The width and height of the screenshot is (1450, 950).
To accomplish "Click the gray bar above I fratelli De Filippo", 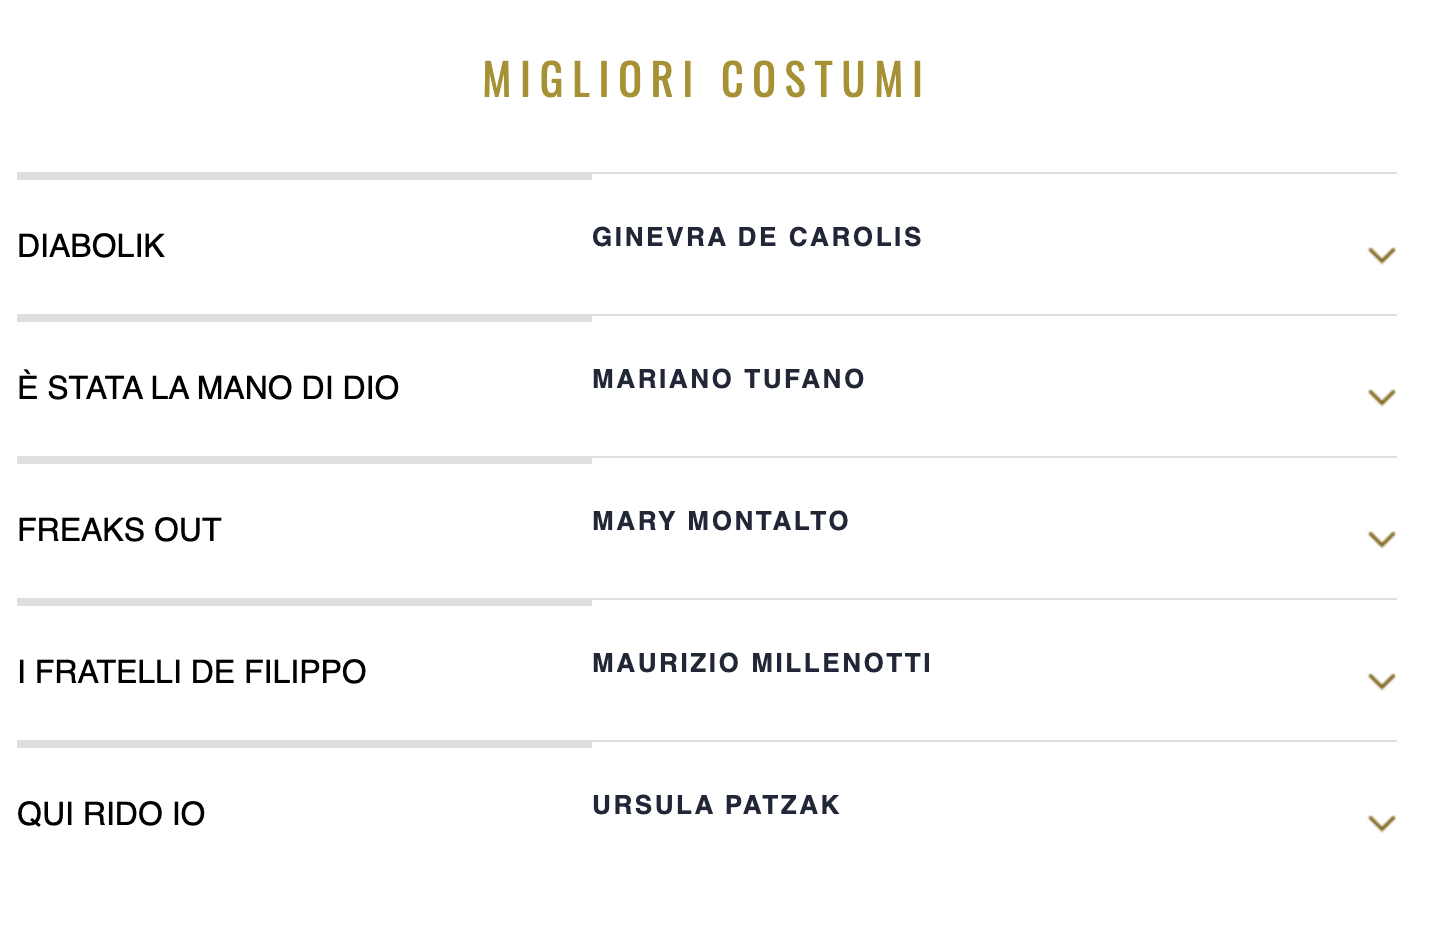I will pyautogui.click(x=304, y=602).
